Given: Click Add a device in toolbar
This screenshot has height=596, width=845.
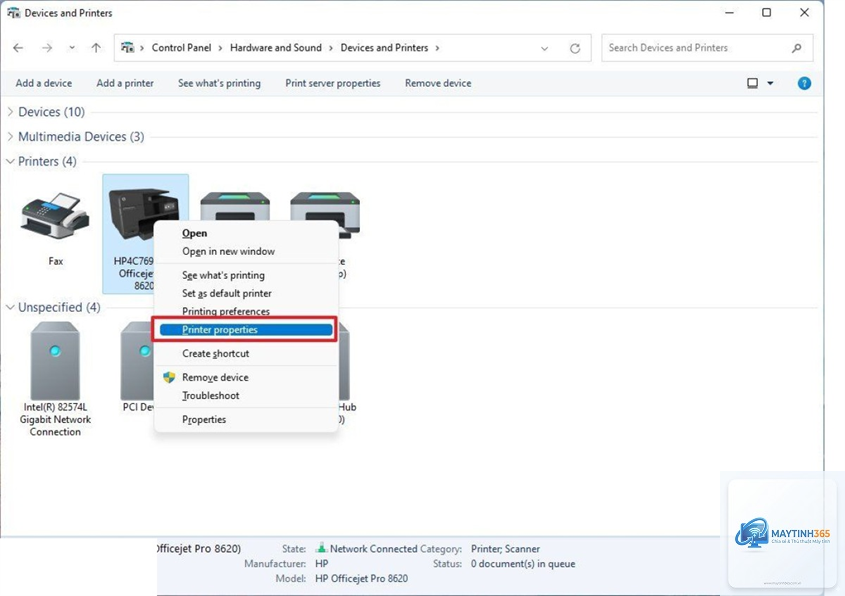Looking at the screenshot, I should coord(44,83).
